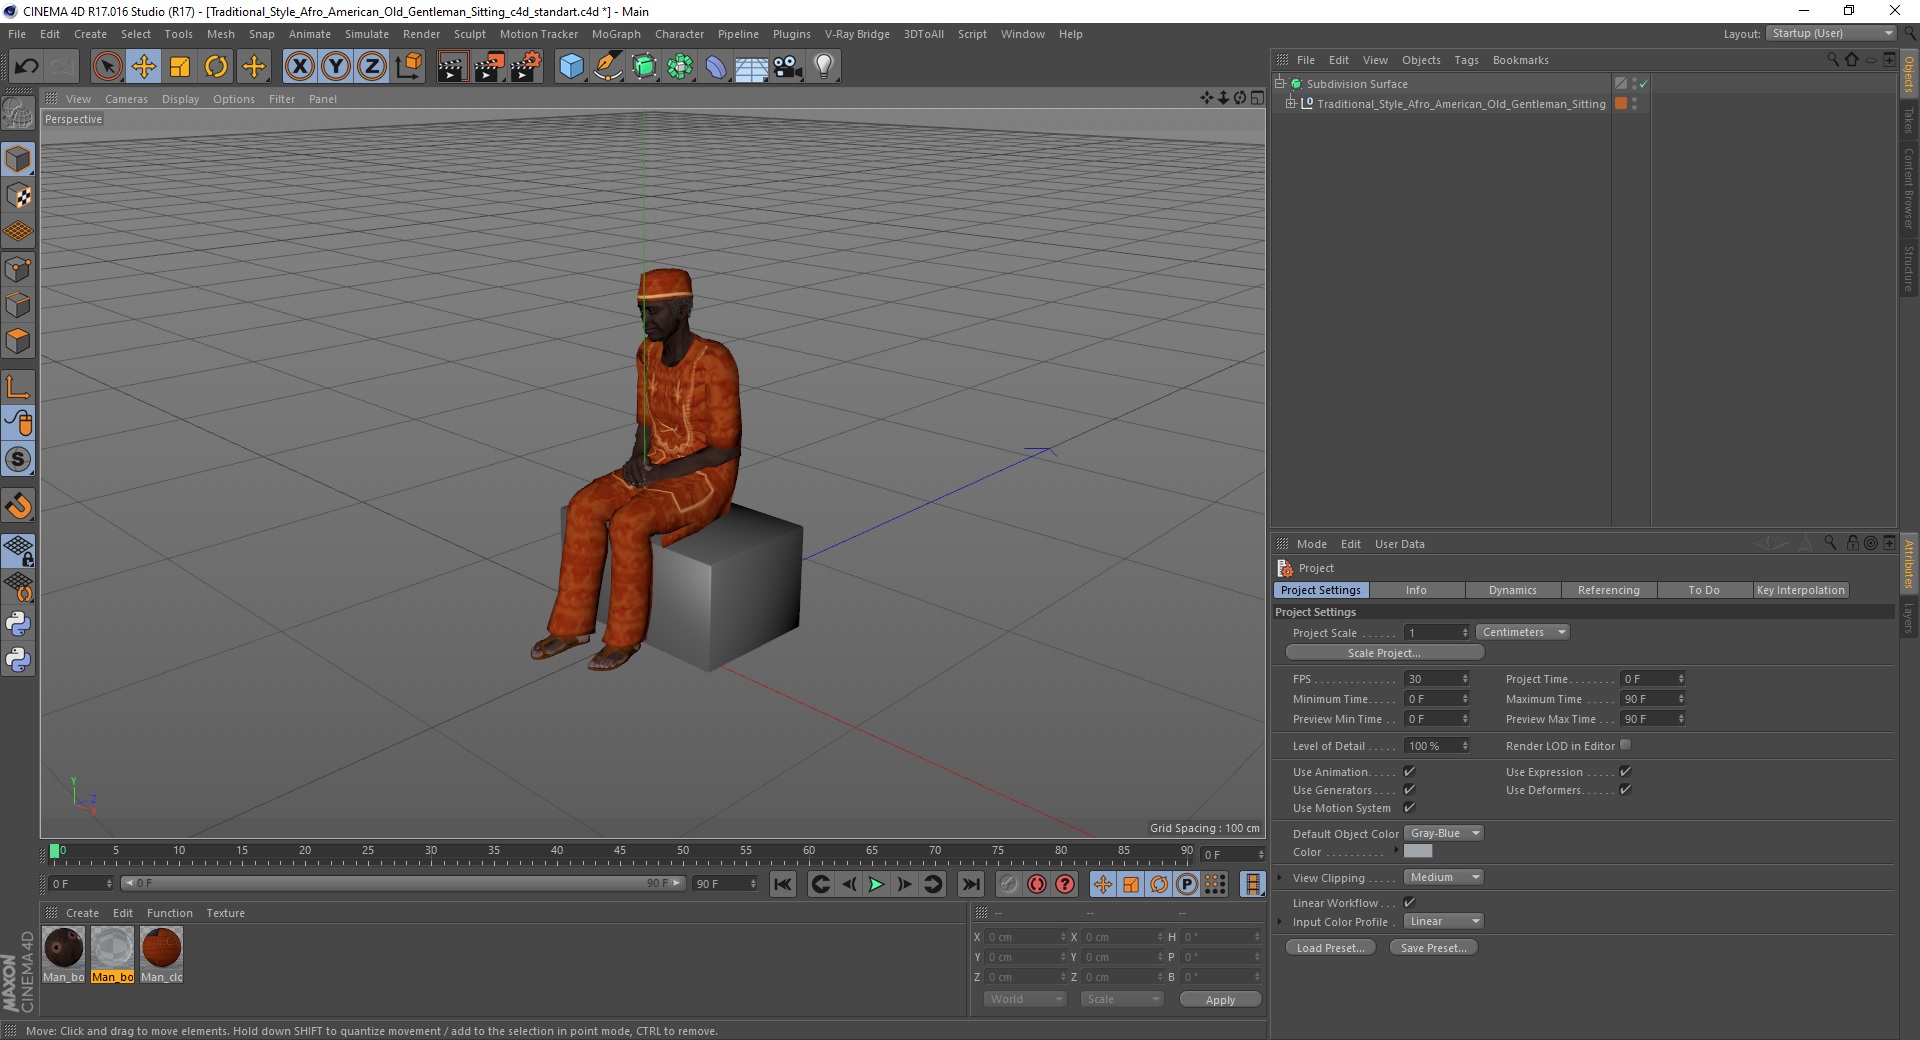Jump to start of animation
Image resolution: width=1920 pixels, height=1040 pixels.
783,884
